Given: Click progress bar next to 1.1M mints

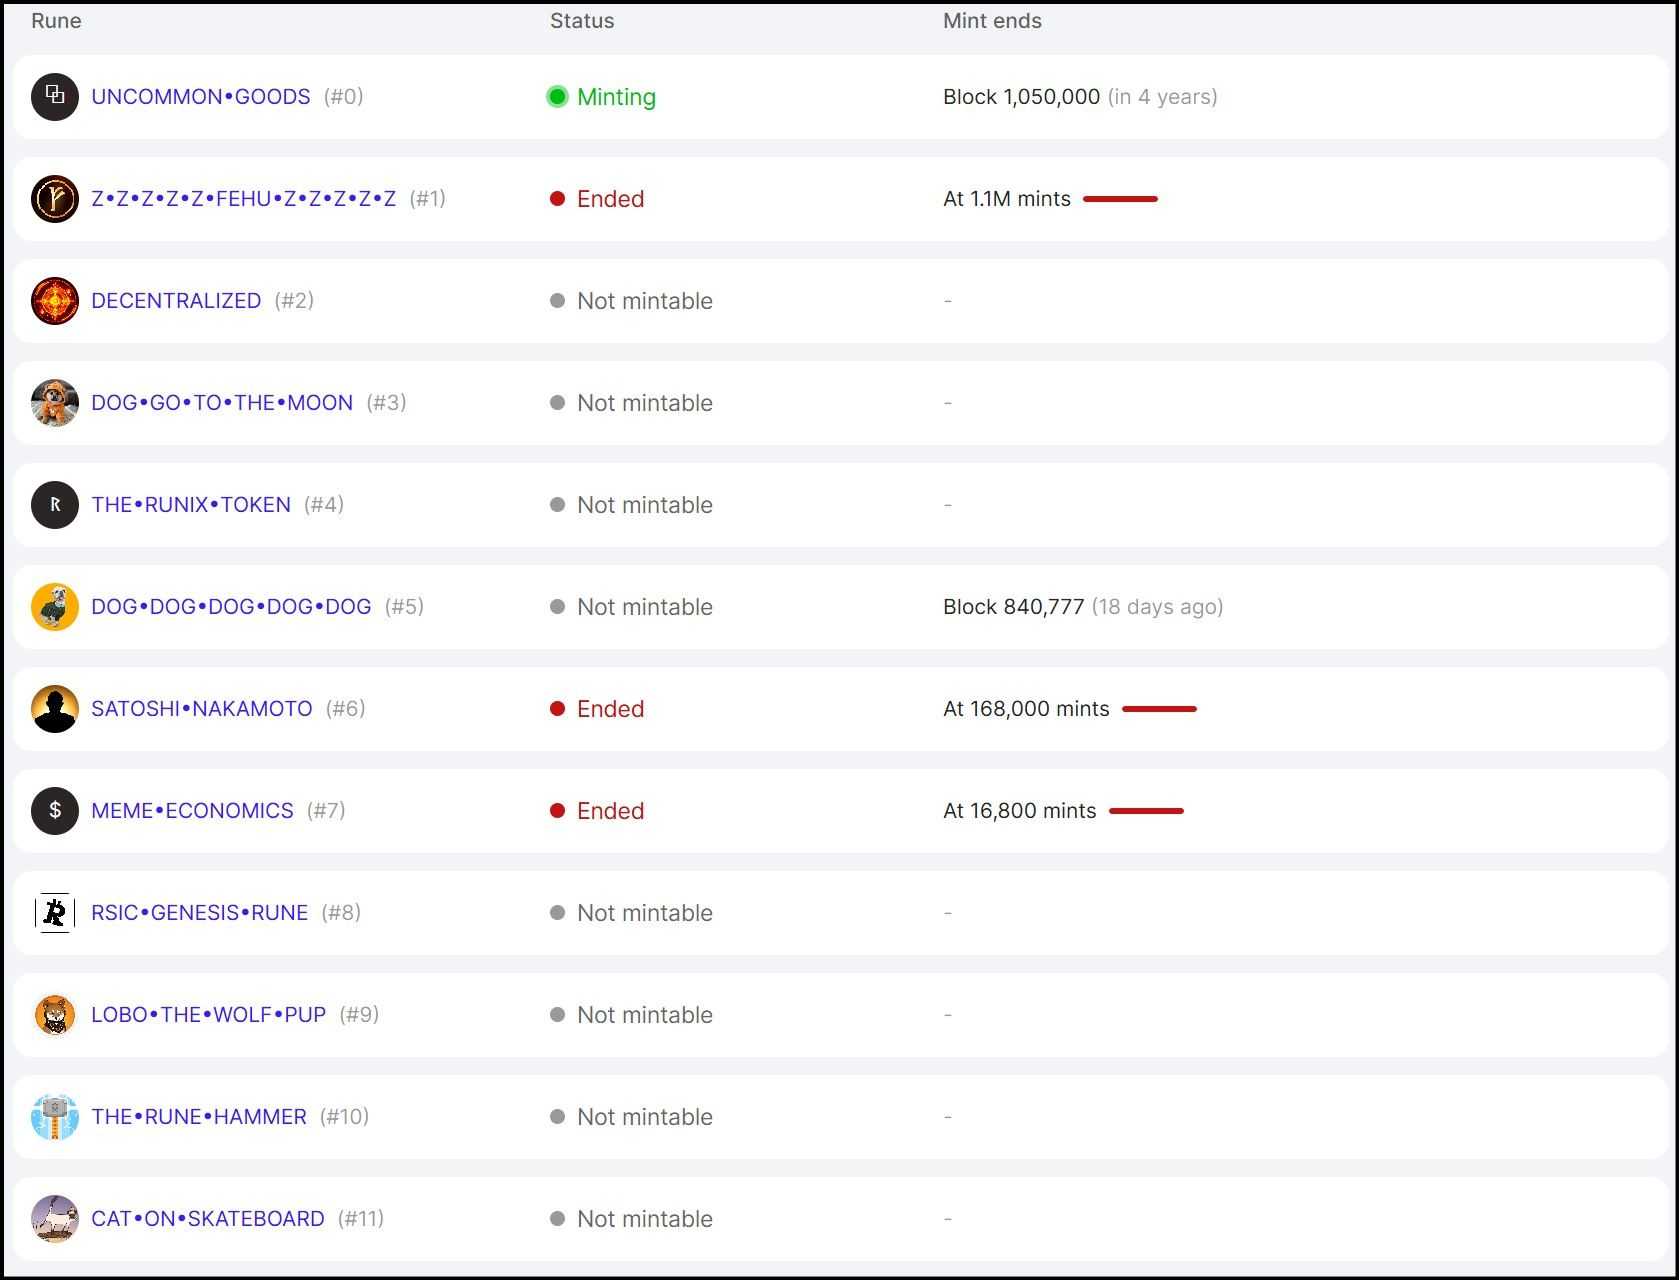Looking at the screenshot, I should tap(1120, 199).
